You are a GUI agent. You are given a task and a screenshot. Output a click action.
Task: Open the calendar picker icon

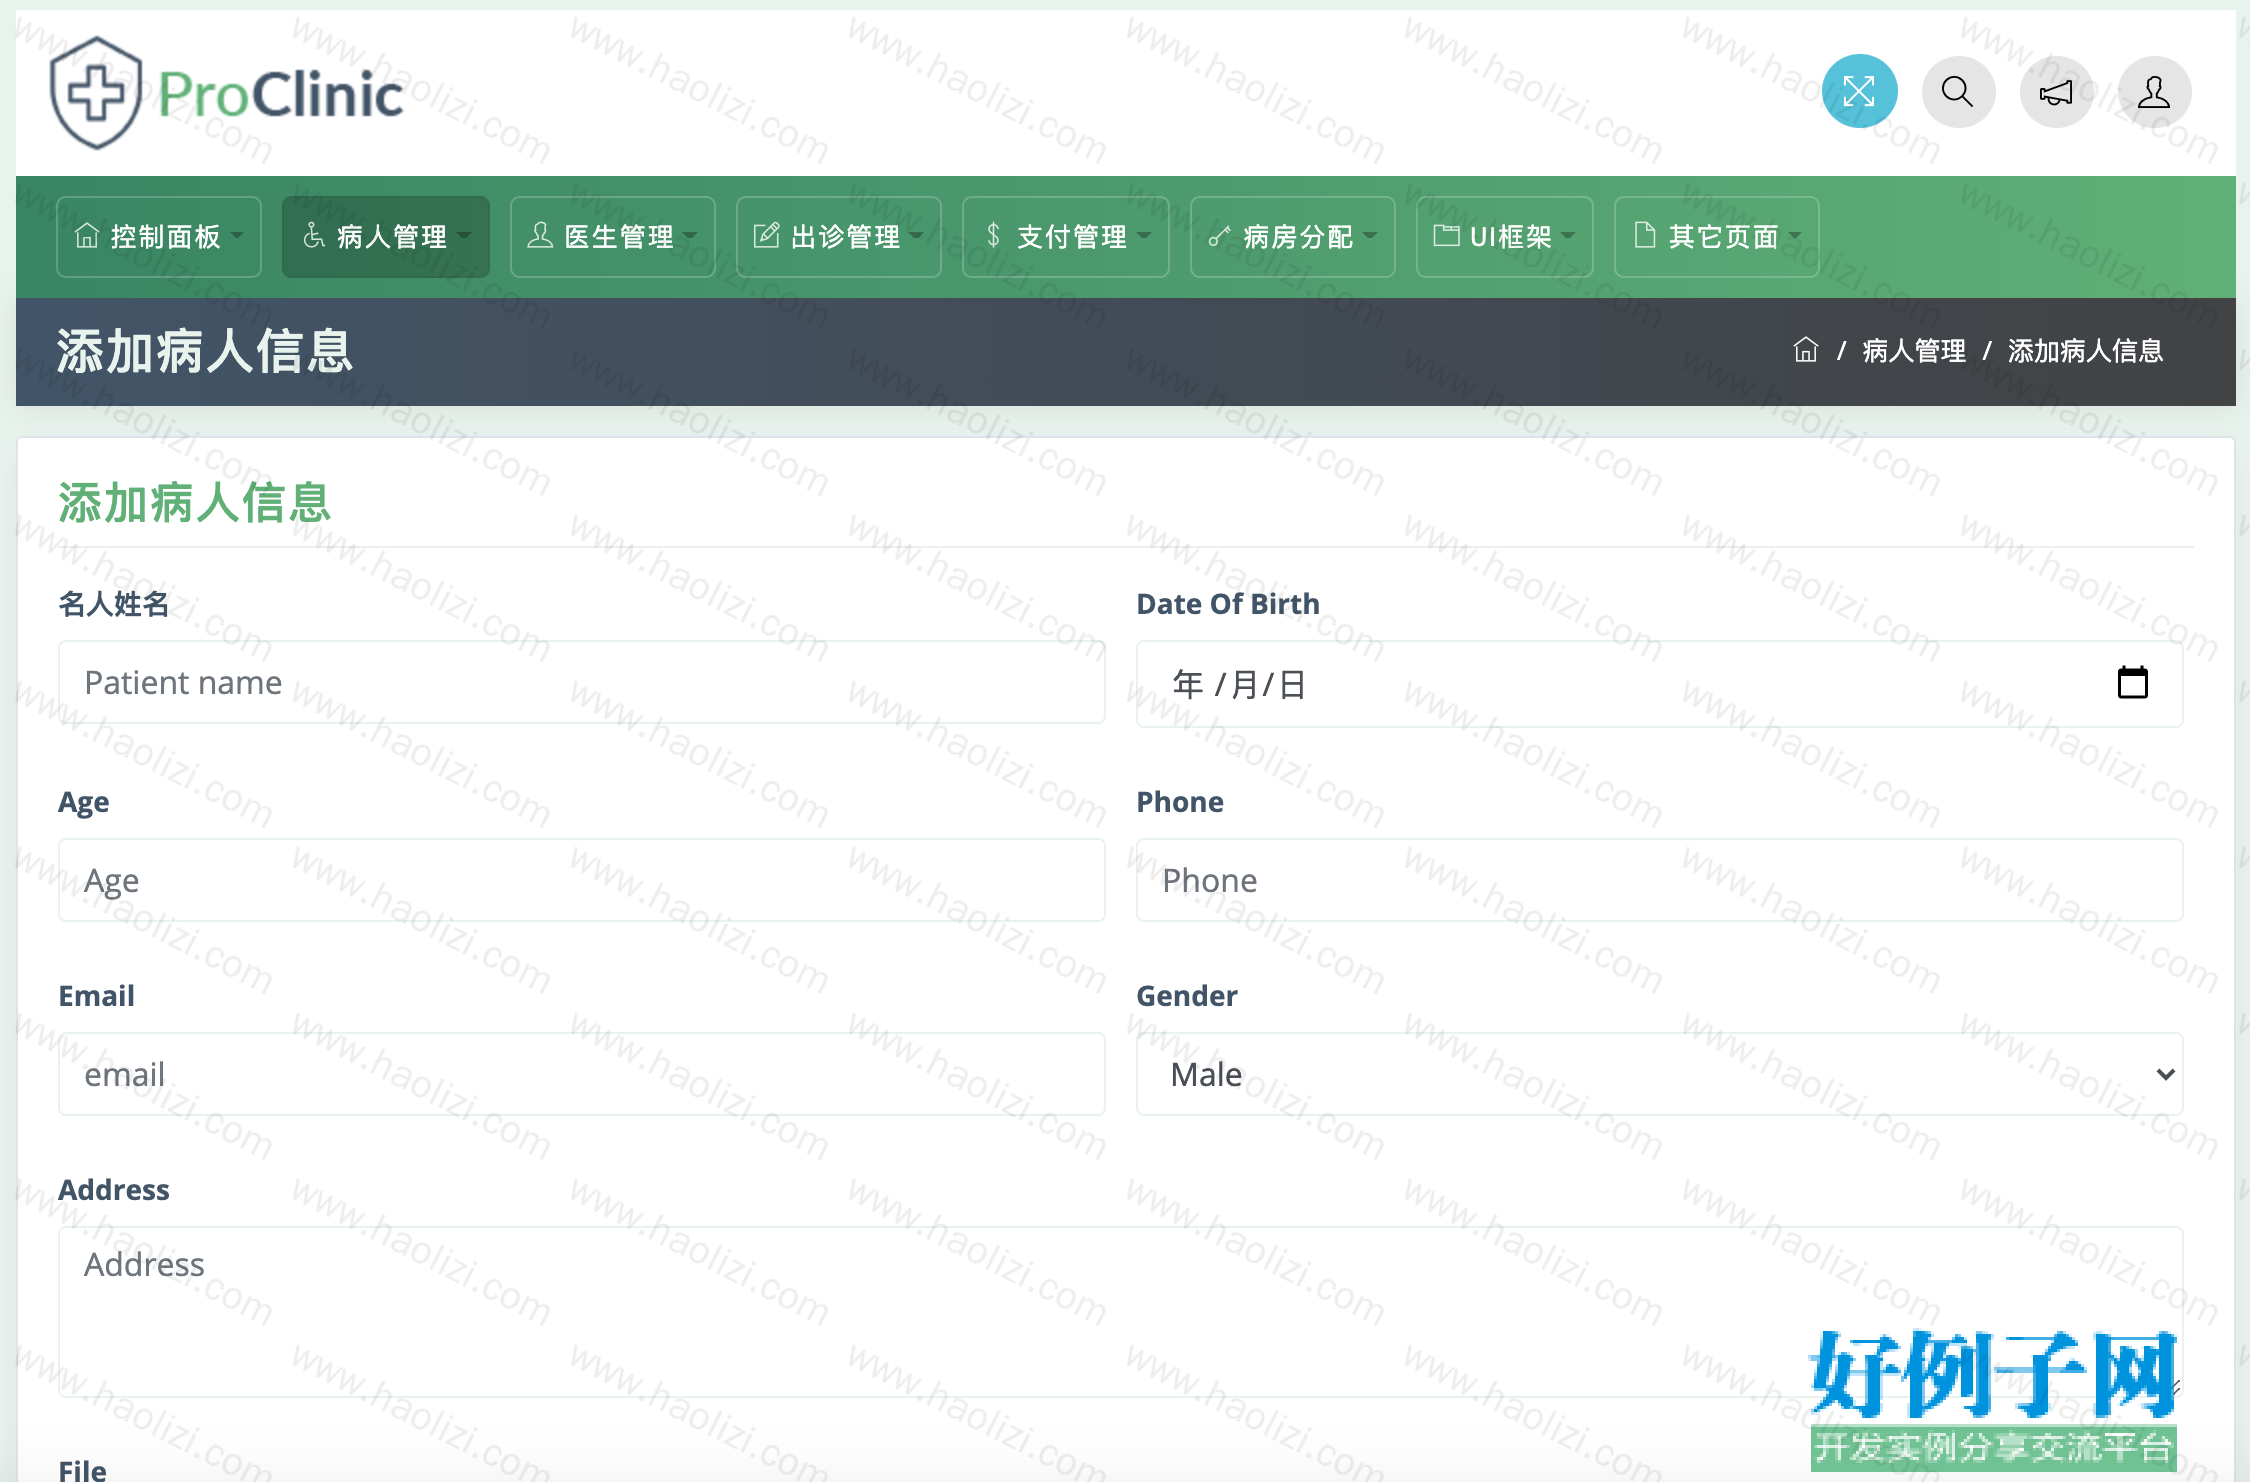click(x=2132, y=683)
